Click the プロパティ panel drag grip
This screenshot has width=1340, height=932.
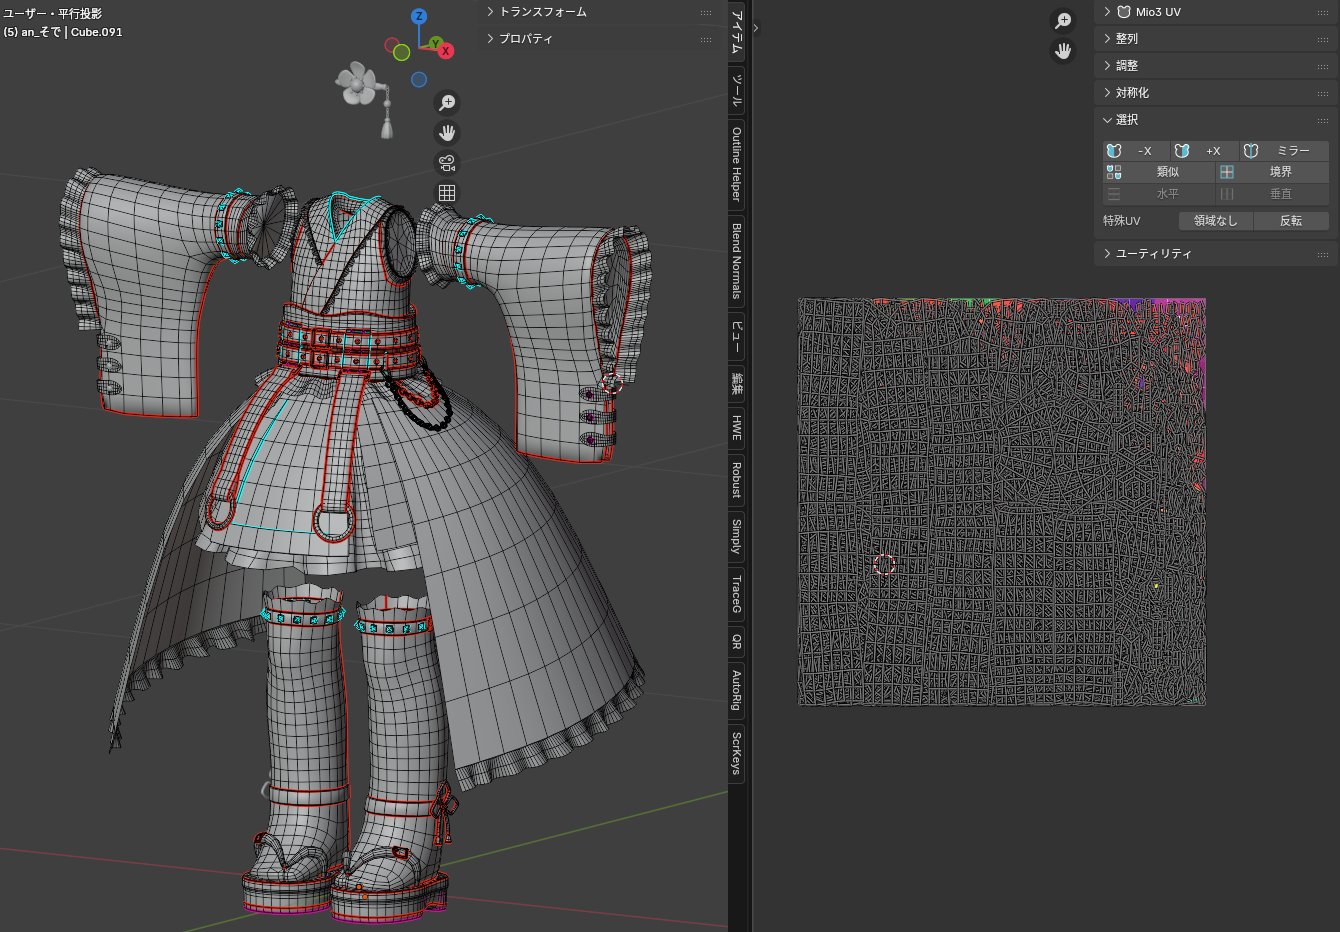coord(706,40)
